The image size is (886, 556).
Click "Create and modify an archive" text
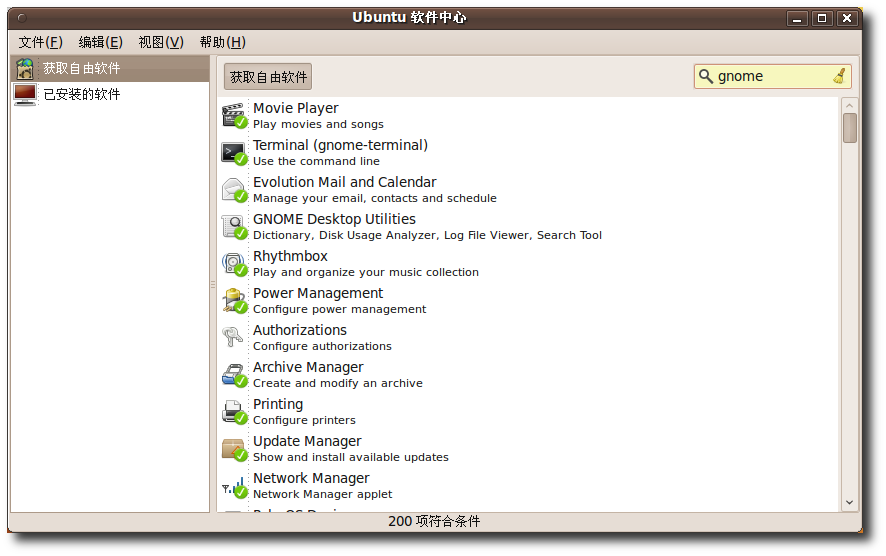click(338, 383)
